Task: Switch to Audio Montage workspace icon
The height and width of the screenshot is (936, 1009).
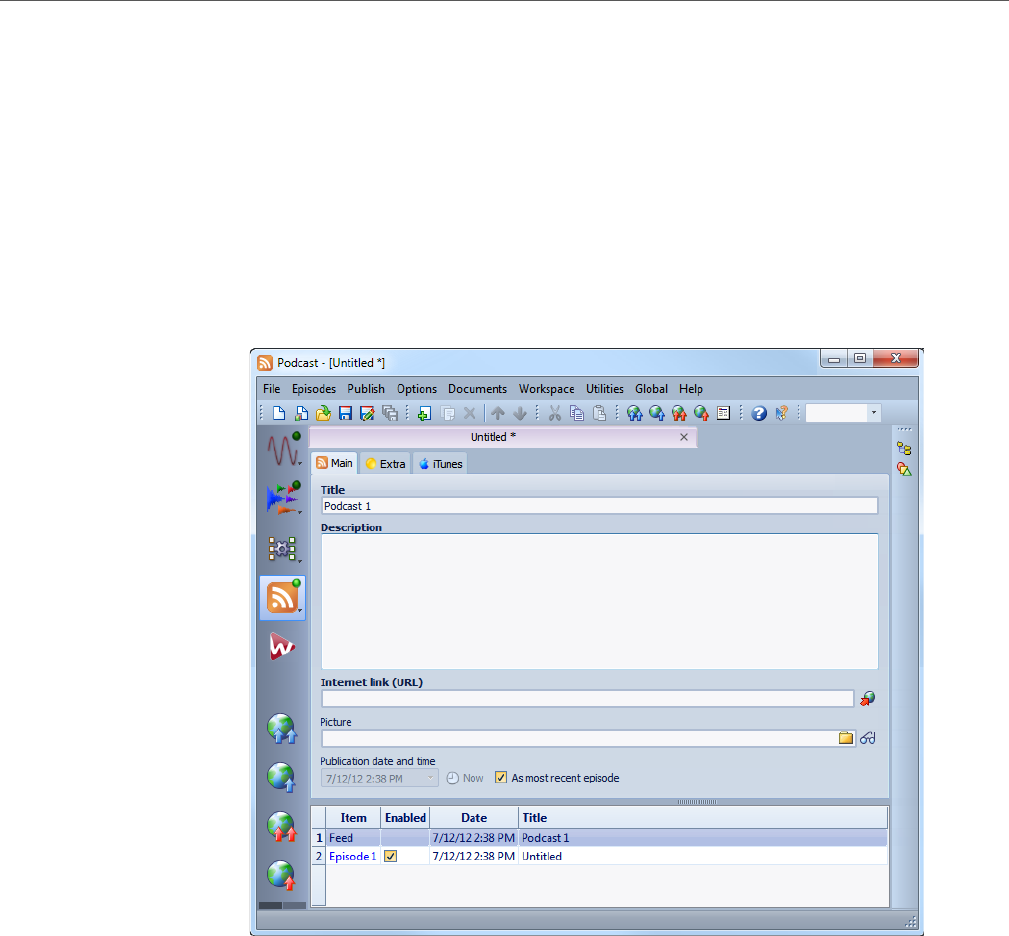Action: tap(283, 498)
